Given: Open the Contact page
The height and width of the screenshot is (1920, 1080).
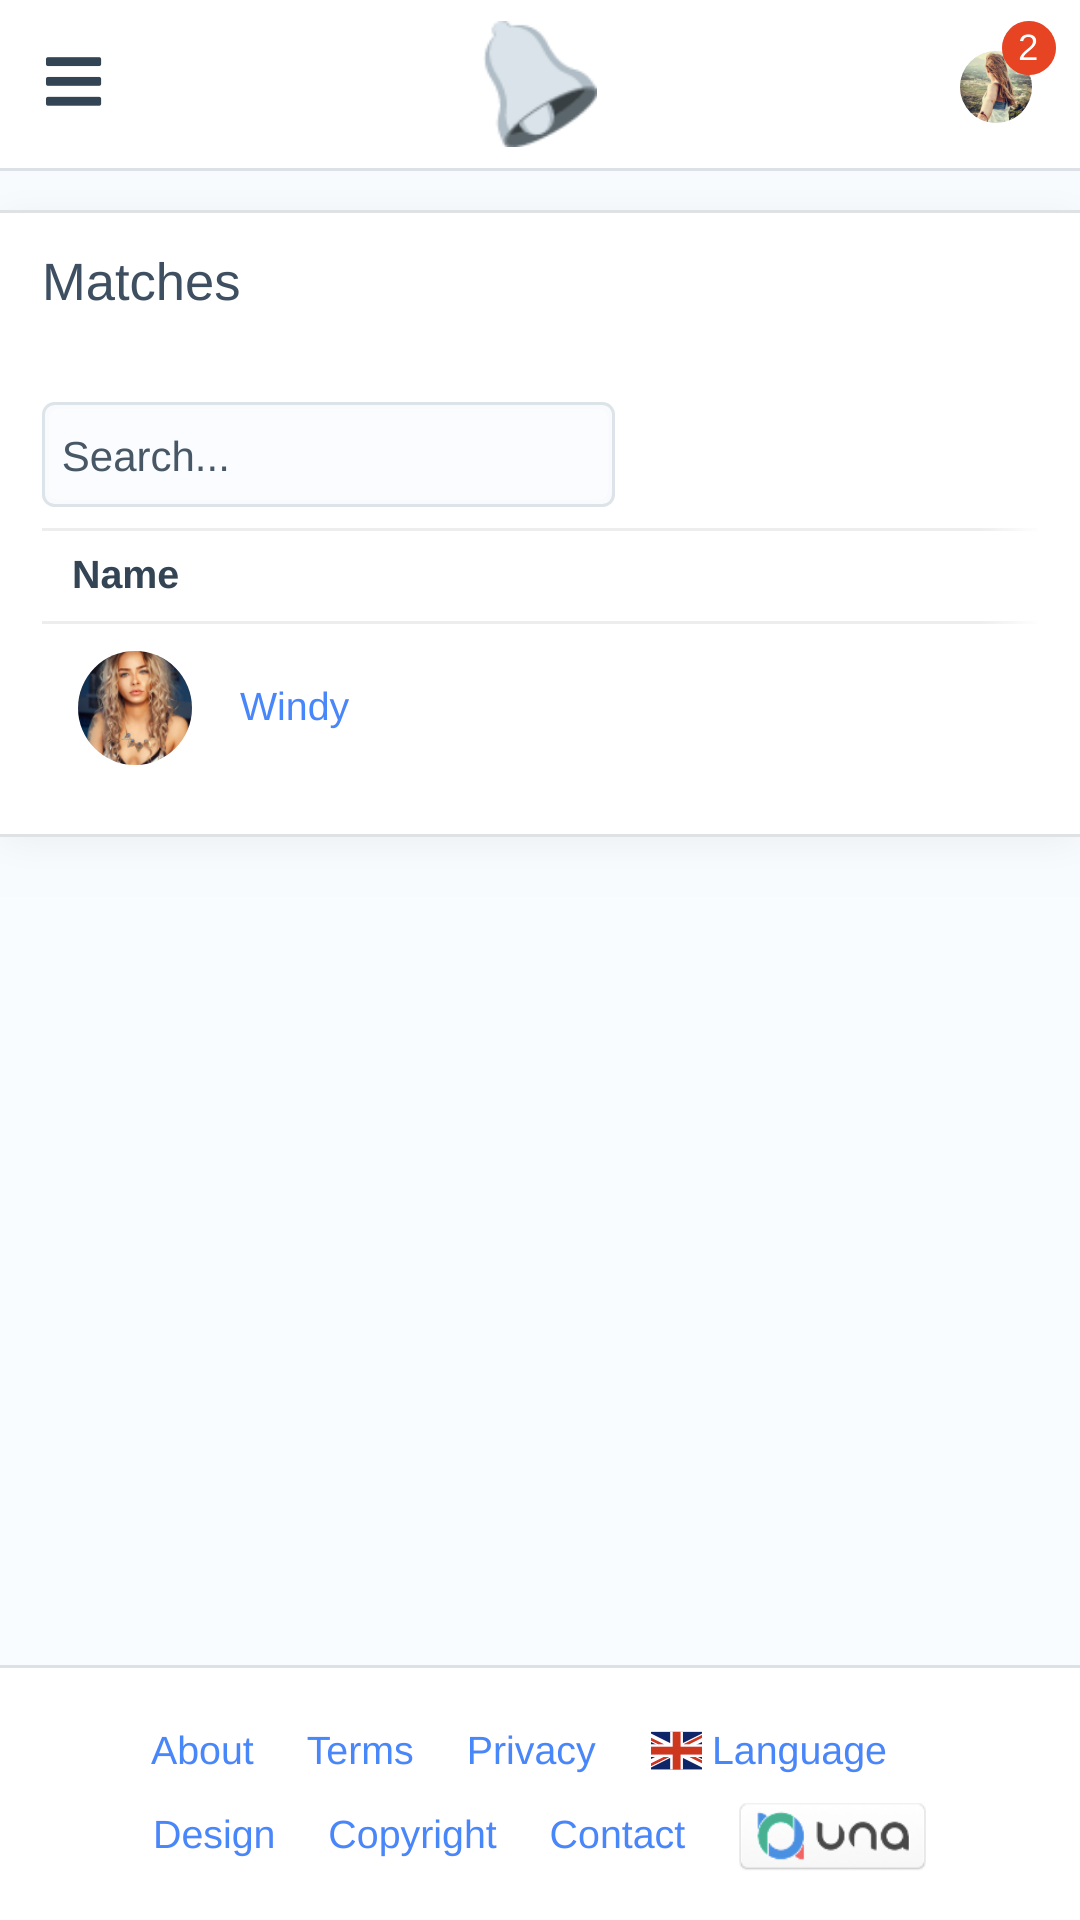Looking at the screenshot, I should point(617,1835).
